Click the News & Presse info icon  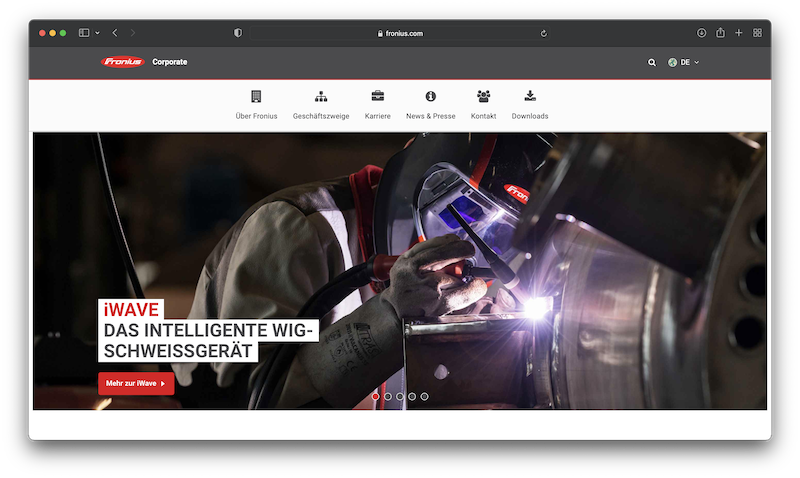tap(431, 96)
